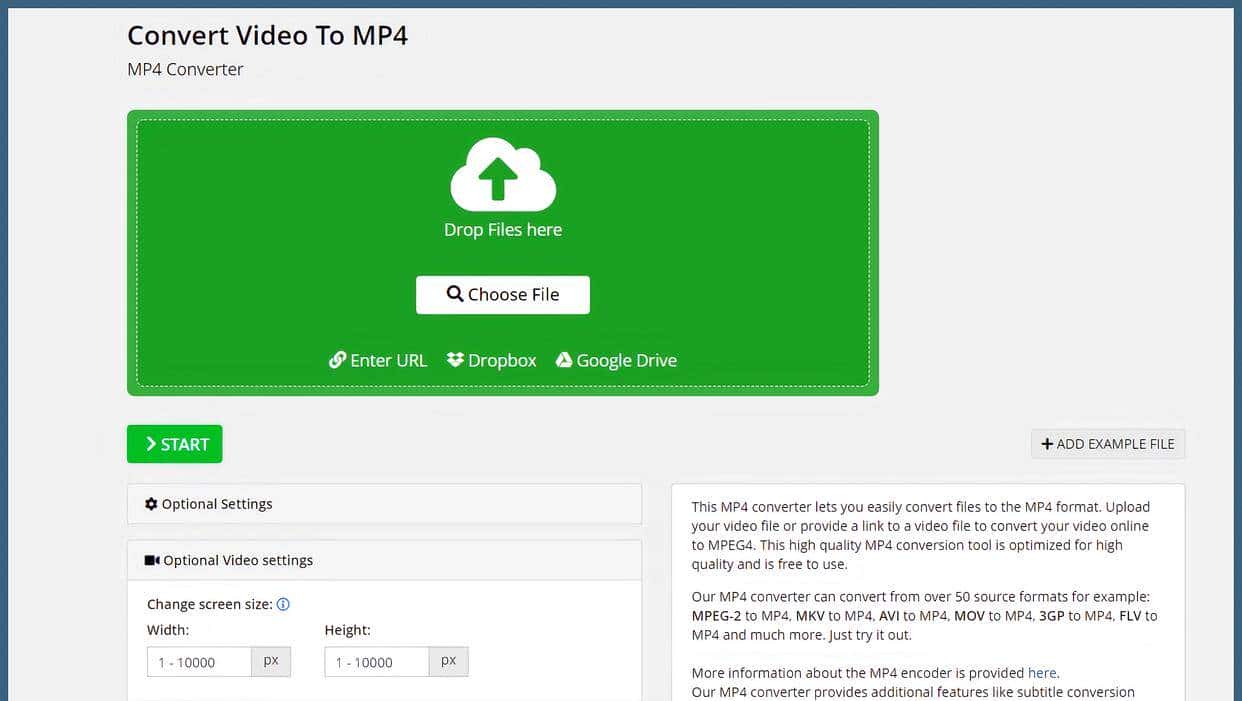The width and height of the screenshot is (1242, 701).
Task: Expand the Optional Settings section
Action: pos(384,503)
